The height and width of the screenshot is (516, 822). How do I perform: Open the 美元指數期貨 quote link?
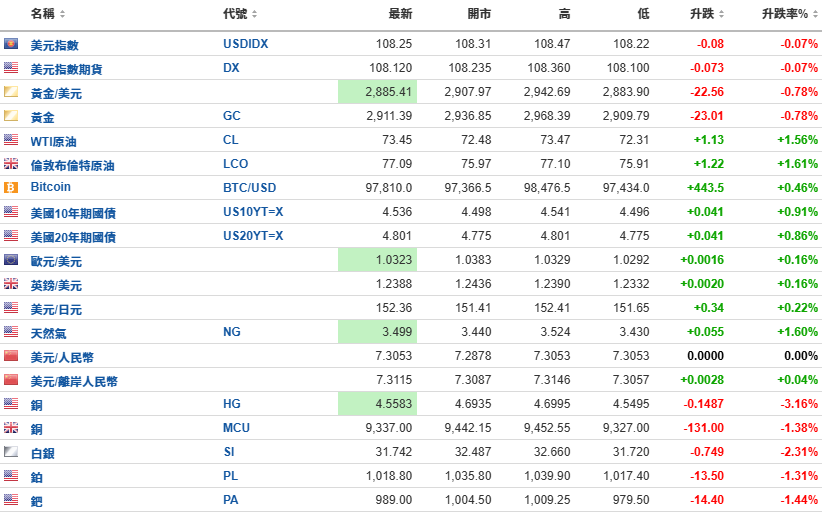(66, 69)
